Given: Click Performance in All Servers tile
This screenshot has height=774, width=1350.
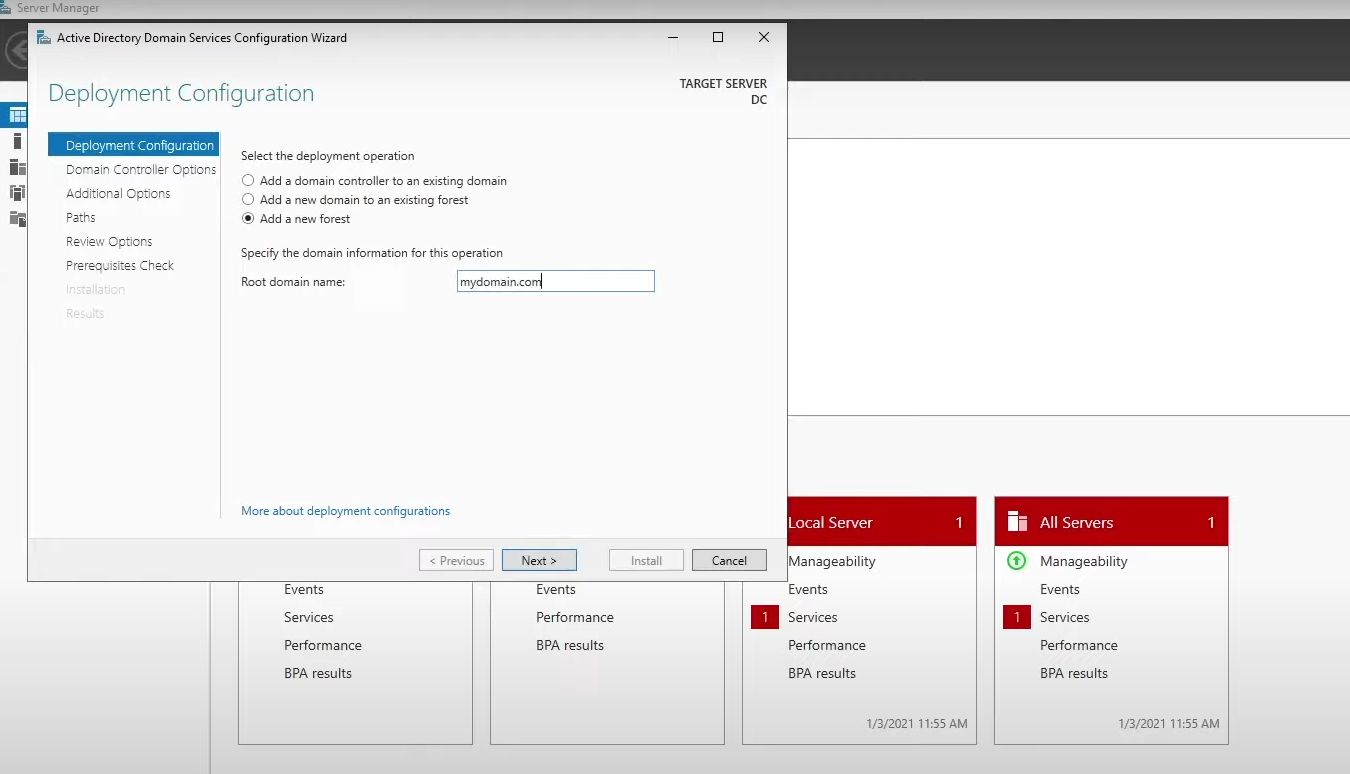Looking at the screenshot, I should pos(1079,645).
